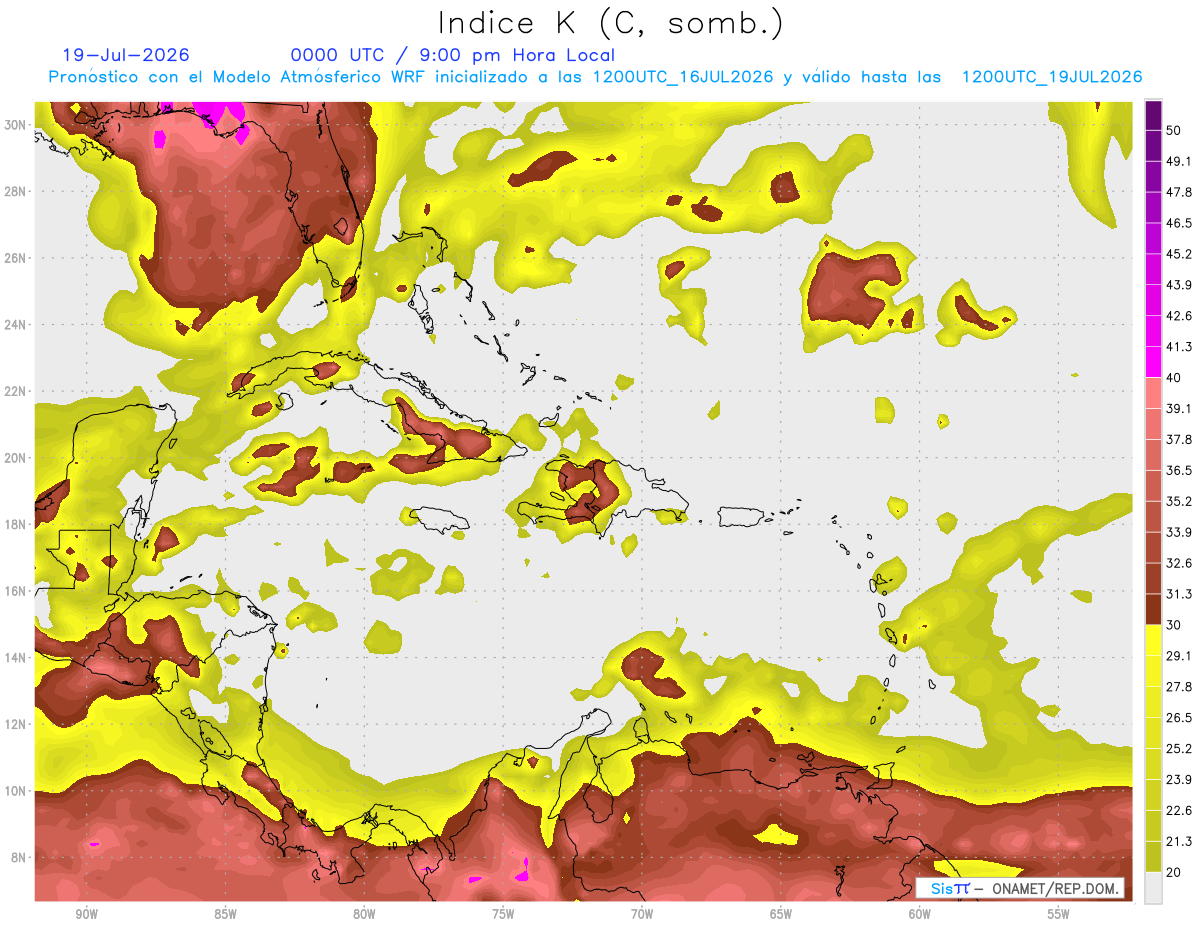Screen dimensions: 1200x927
Task: Click the latitude label "12N"
Action: [16, 724]
